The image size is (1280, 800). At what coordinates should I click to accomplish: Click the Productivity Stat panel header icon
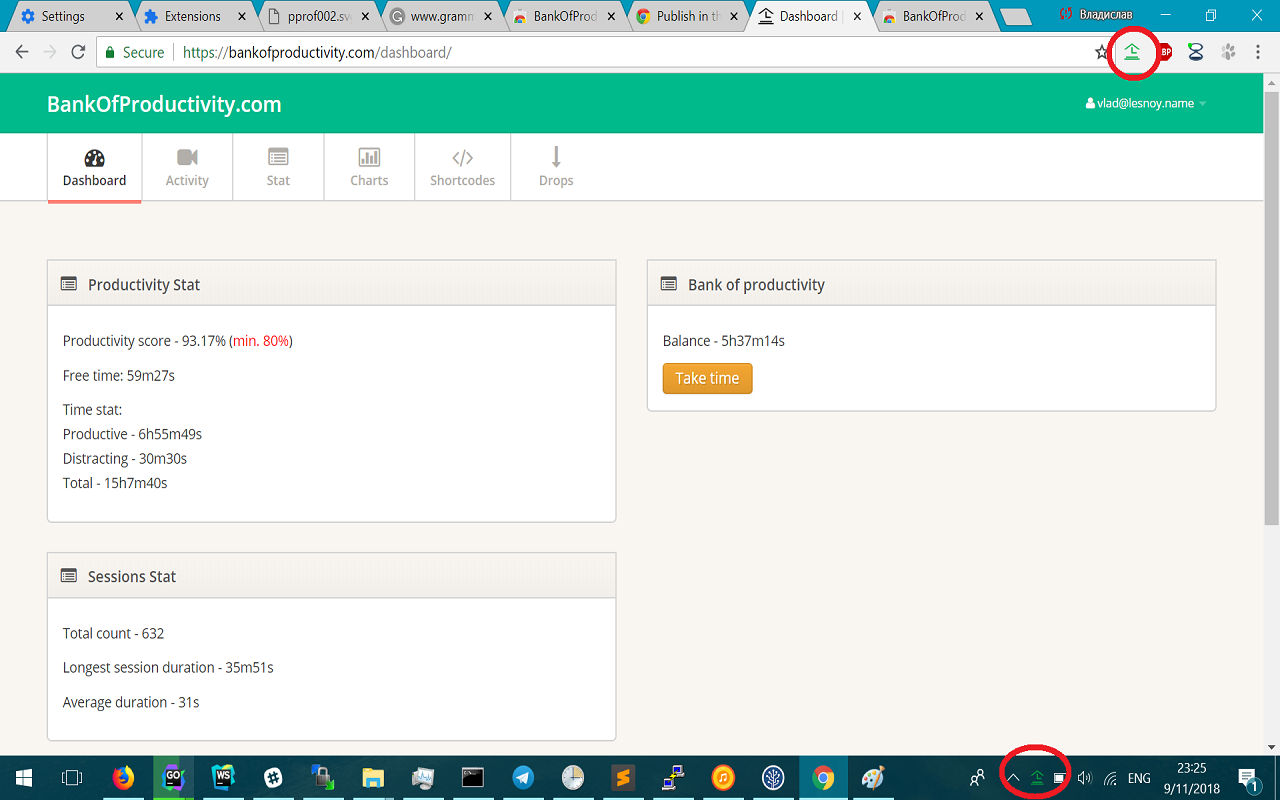coord(69,284)
